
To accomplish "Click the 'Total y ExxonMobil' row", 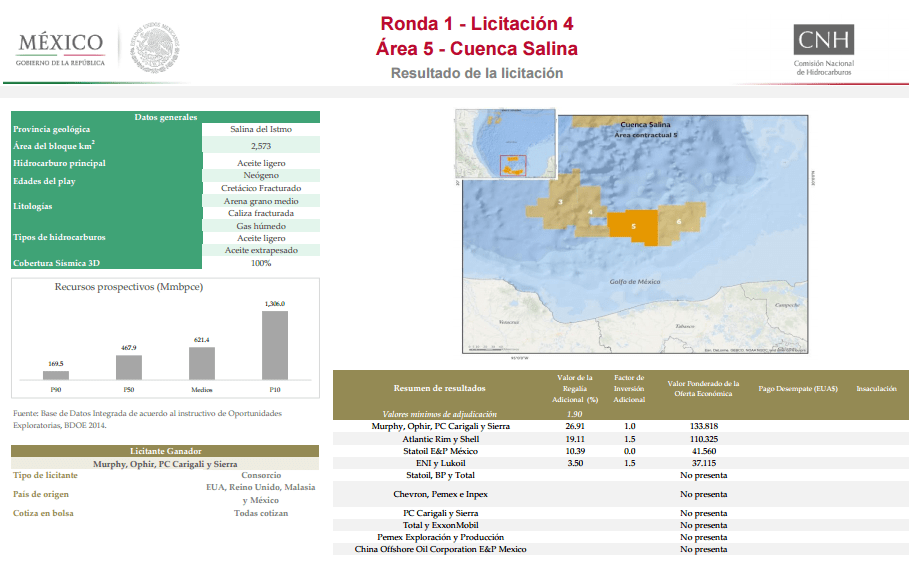I will [x=621, y=525].
